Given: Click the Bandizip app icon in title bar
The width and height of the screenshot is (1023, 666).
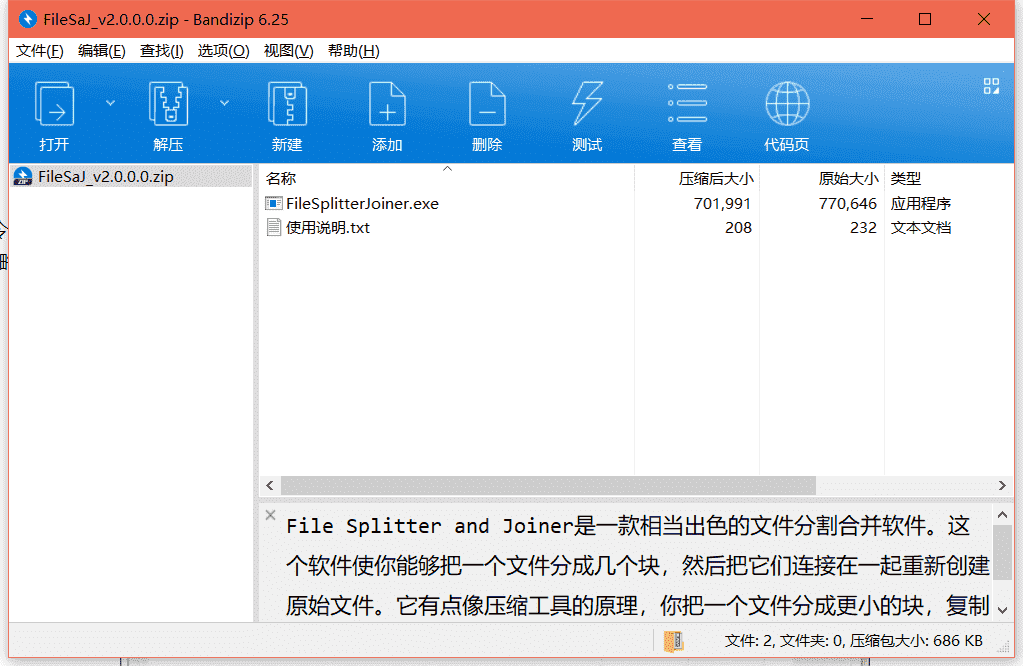Looking at the screenshot, I should click(27, 20).
